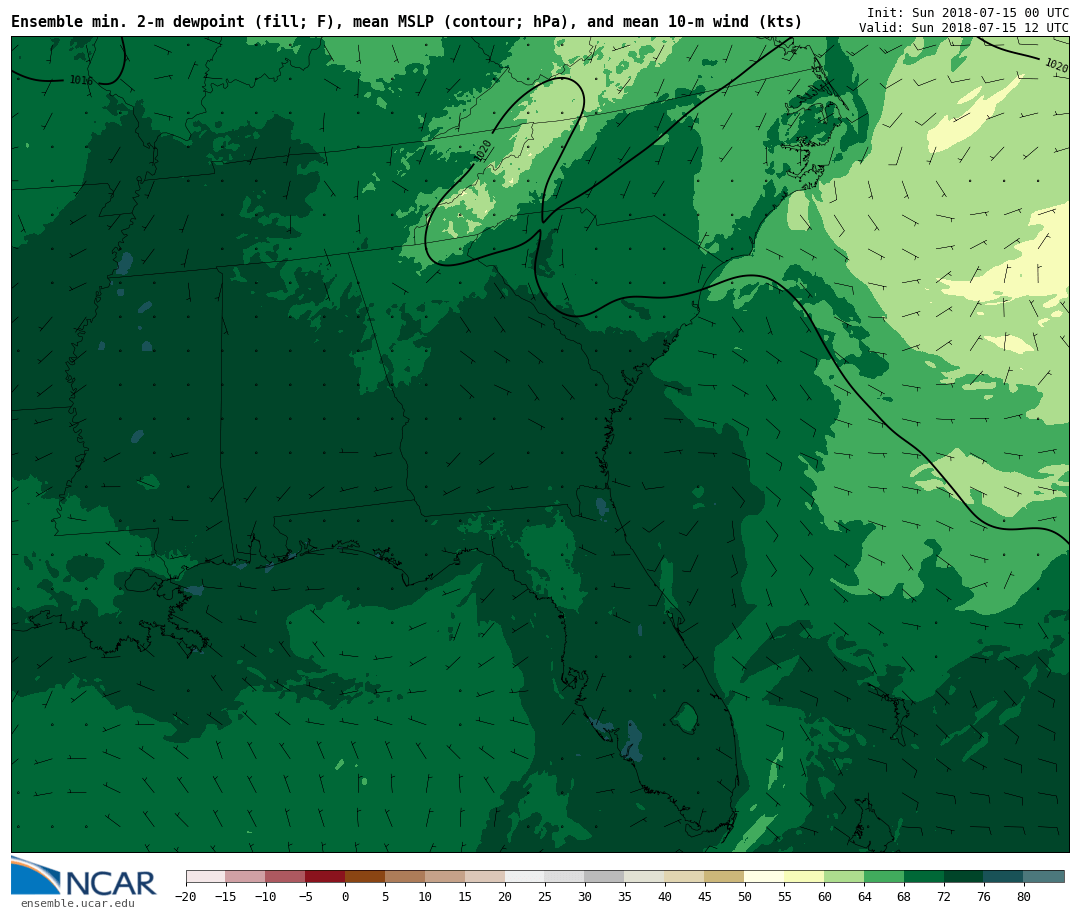Select the darkest green 72 to 76 swatch
1080x915 pixels.
[964, 877]
